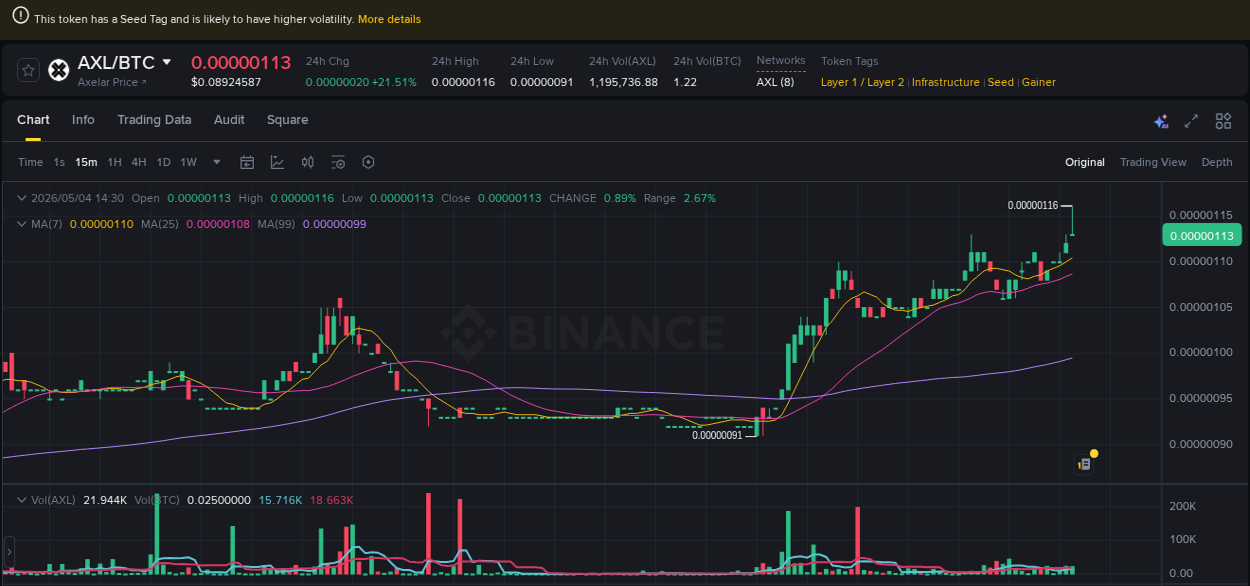Image resolution: width=1250 pixels, height=586 pixels.
Task: Click the Seed token tag
Action: [1000, 82]
